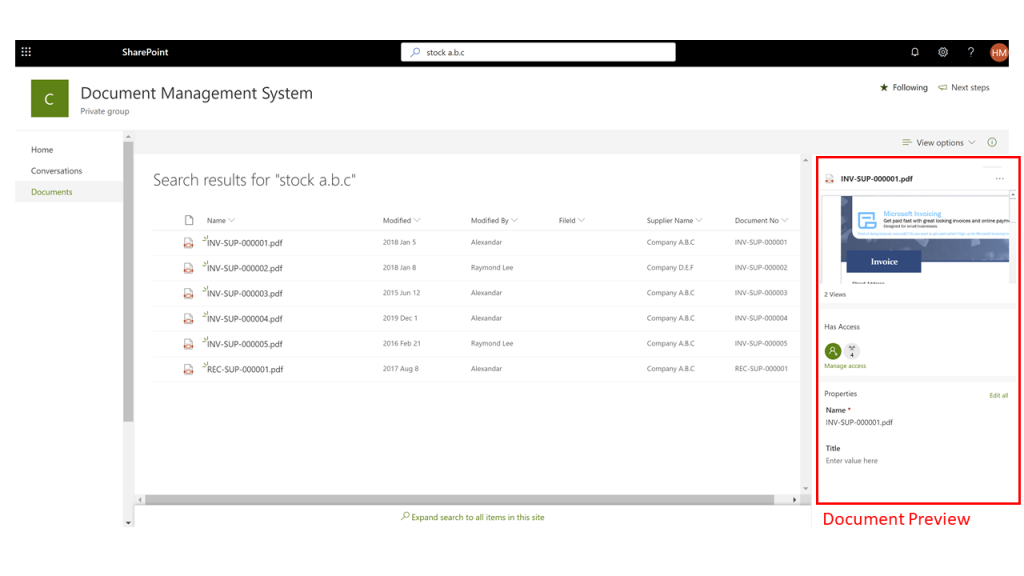This screenshot has height=576, width=1024.
Task: Open more options ellipsis in preview pane
Action: pos(999,179)
